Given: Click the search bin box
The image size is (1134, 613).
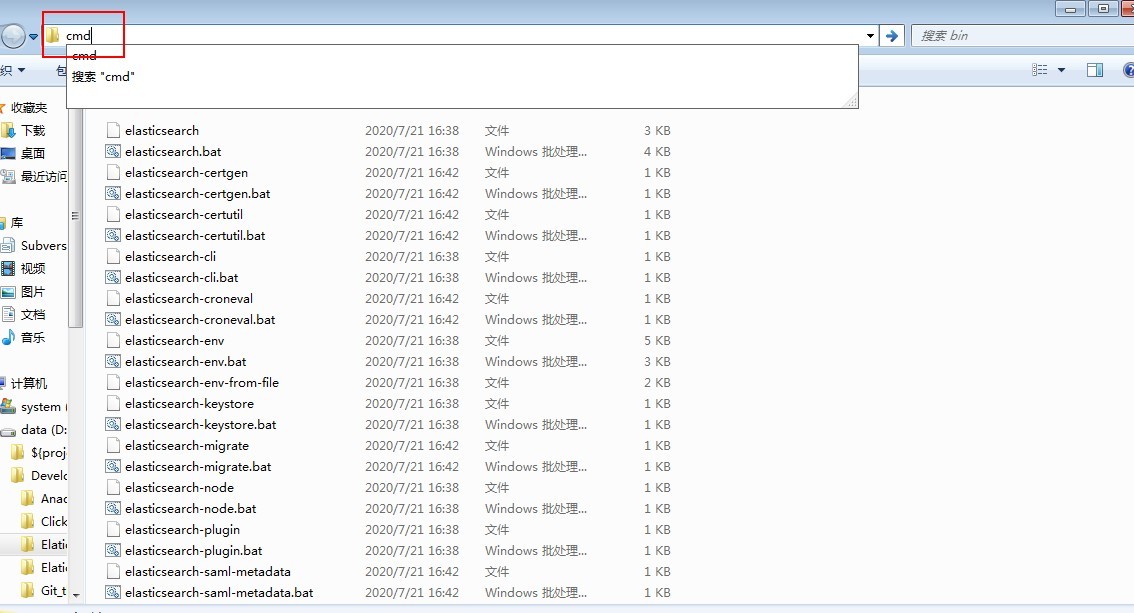Looking at the screenshot, I should 1023,35.
